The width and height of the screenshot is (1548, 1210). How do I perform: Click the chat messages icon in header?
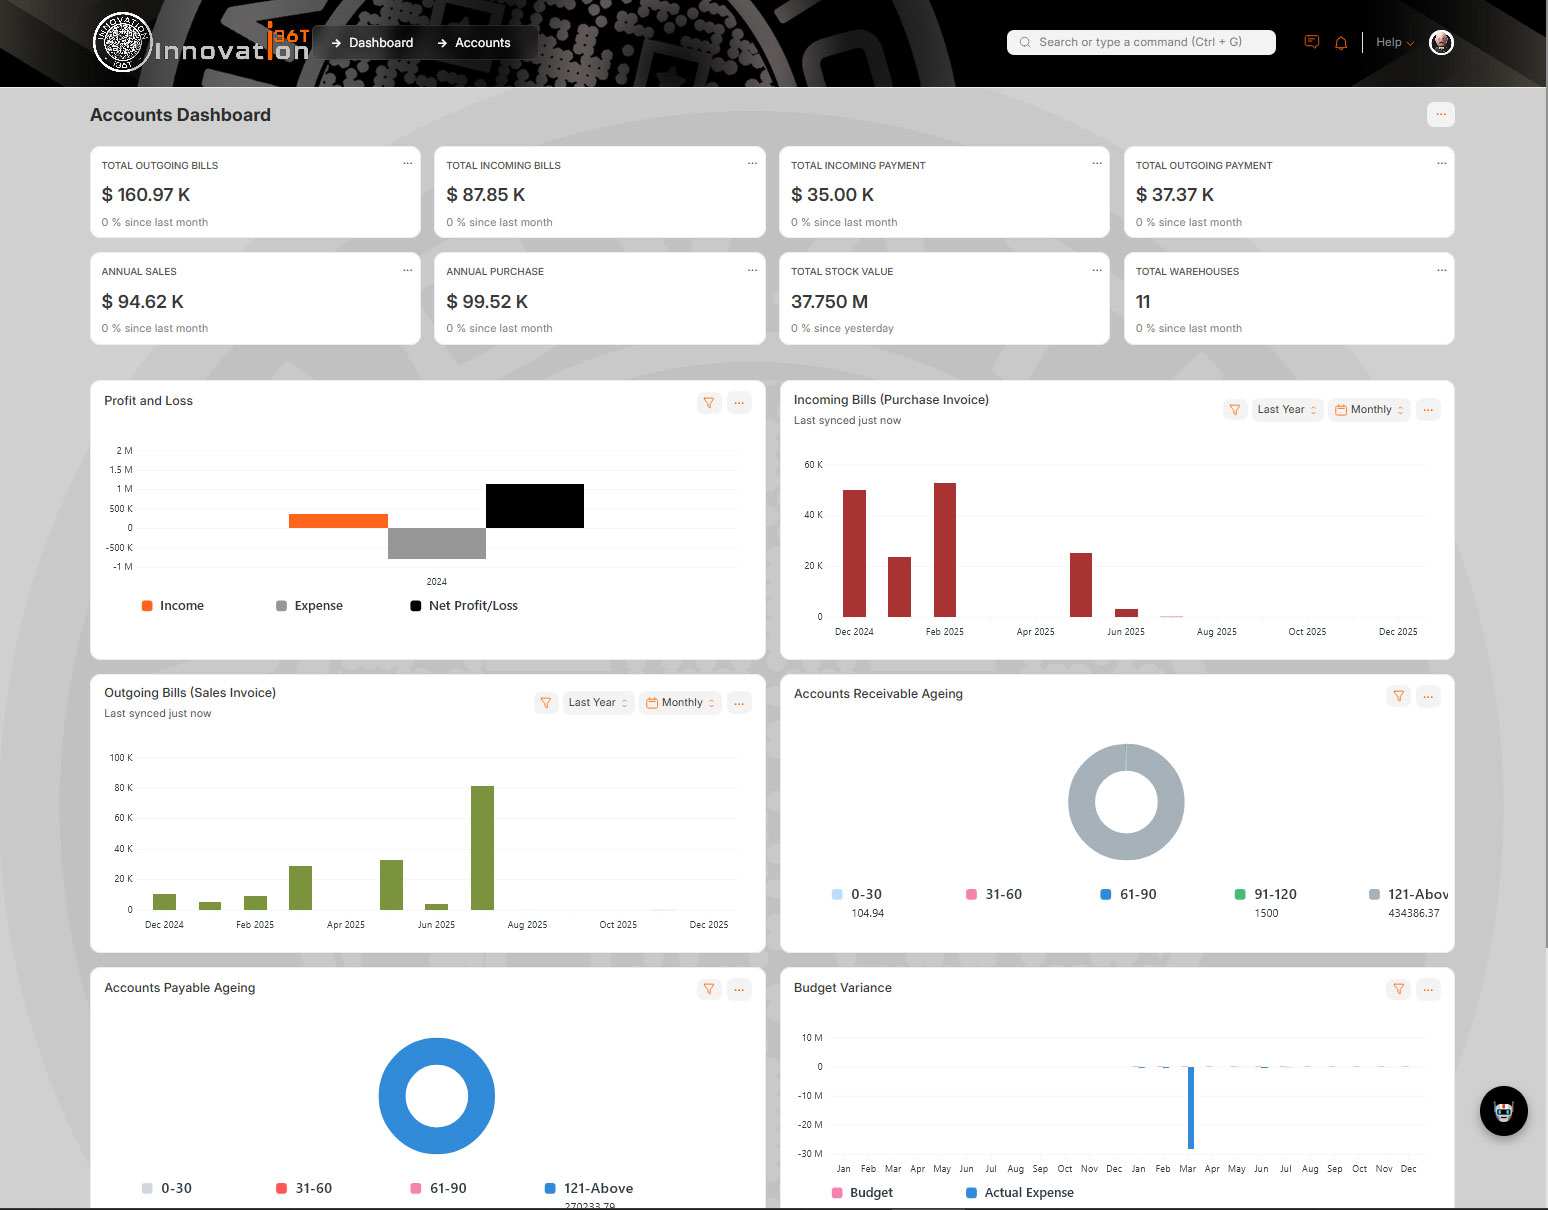tap(1311, 42)
